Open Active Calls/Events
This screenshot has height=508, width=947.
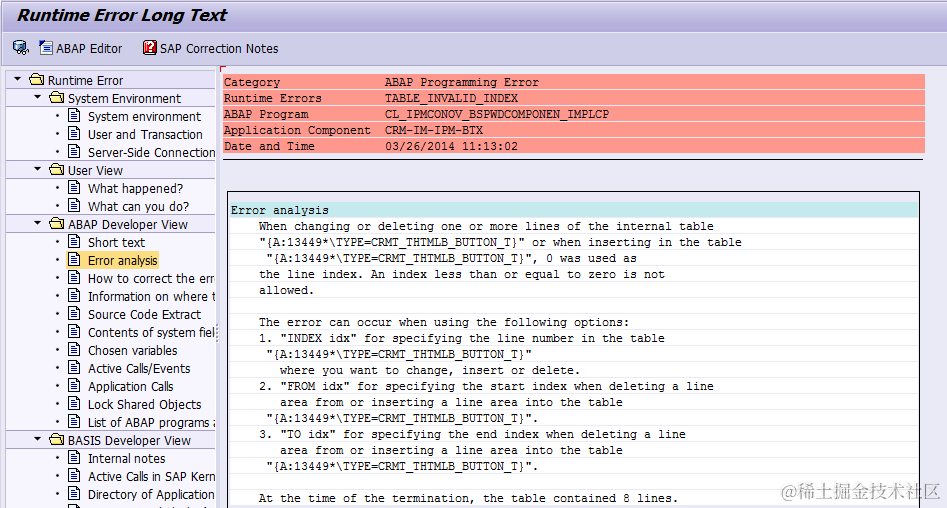click(139, 368)
